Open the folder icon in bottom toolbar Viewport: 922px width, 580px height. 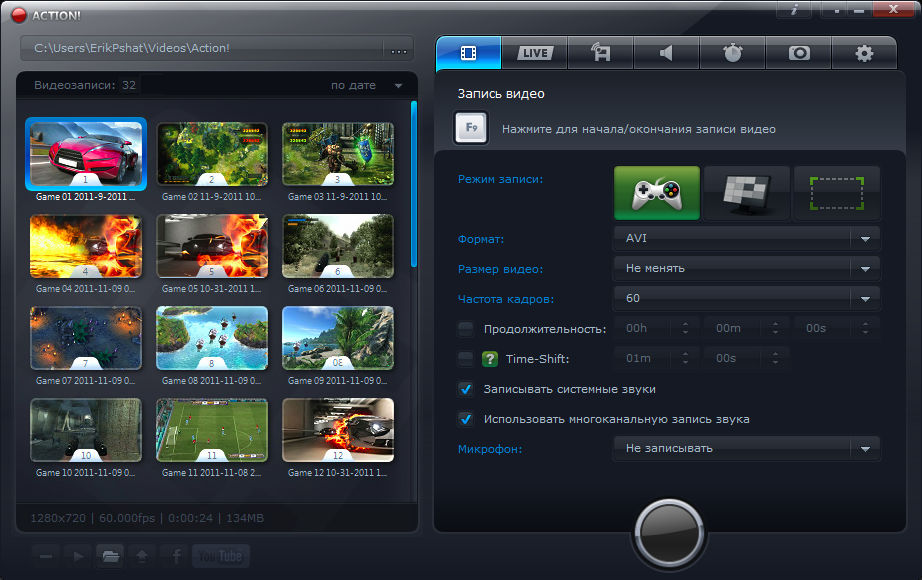point(110,556)
